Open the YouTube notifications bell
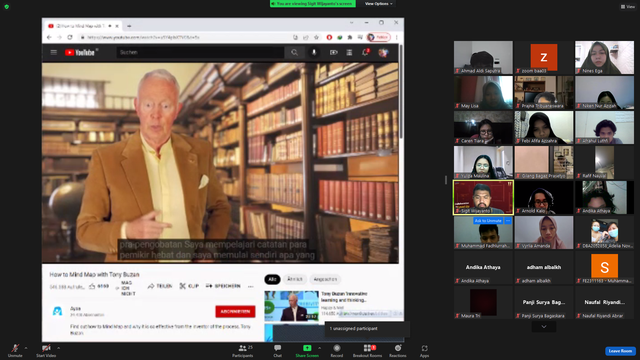 point(365,52)
